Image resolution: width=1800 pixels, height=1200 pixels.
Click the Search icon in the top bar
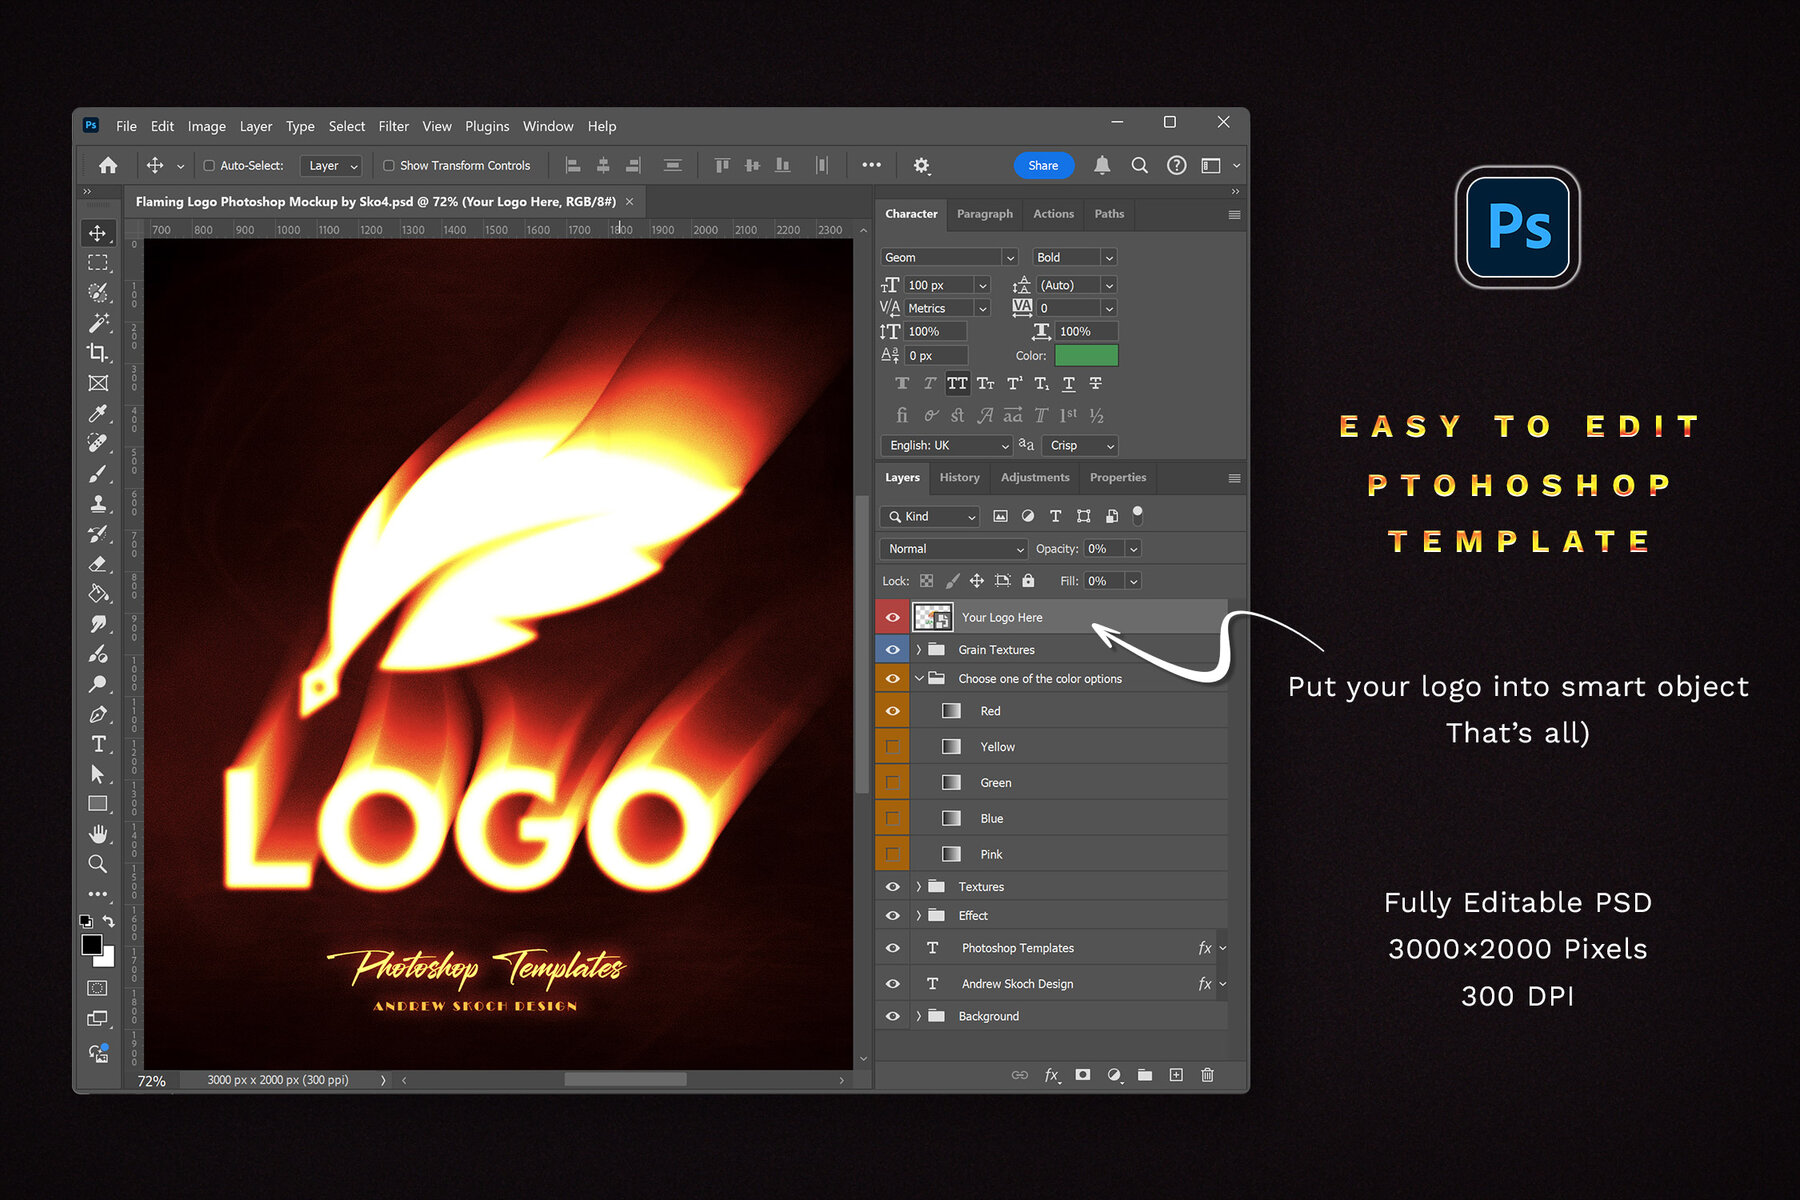click(x=1139, y=165)
